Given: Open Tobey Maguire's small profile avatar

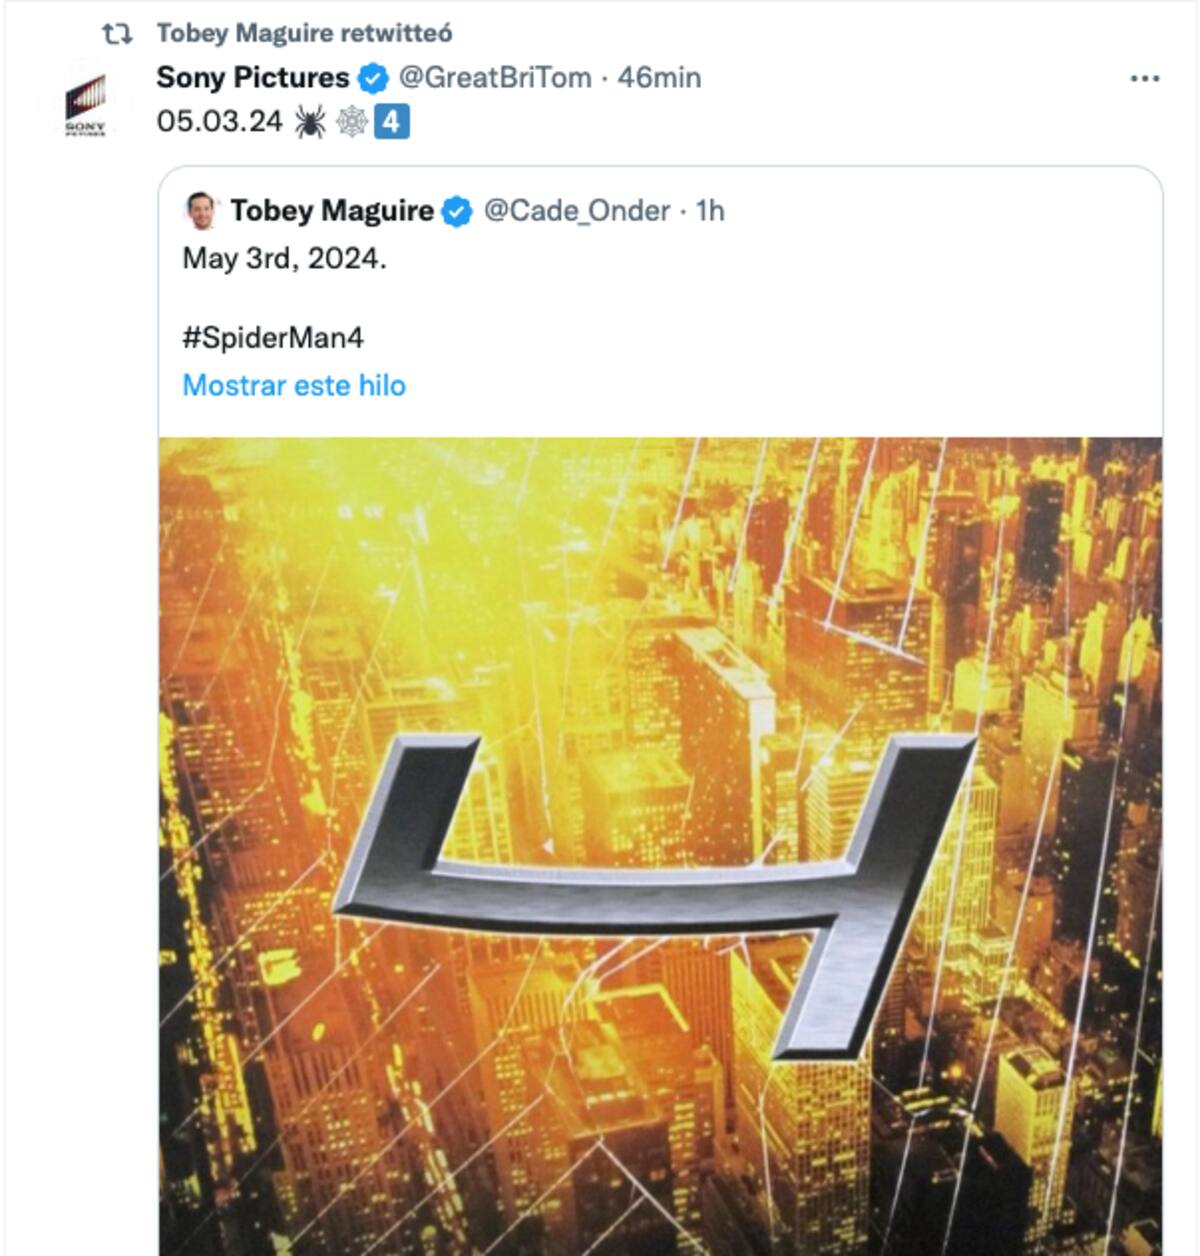Looking at the screenshot, I should [201, 210].
